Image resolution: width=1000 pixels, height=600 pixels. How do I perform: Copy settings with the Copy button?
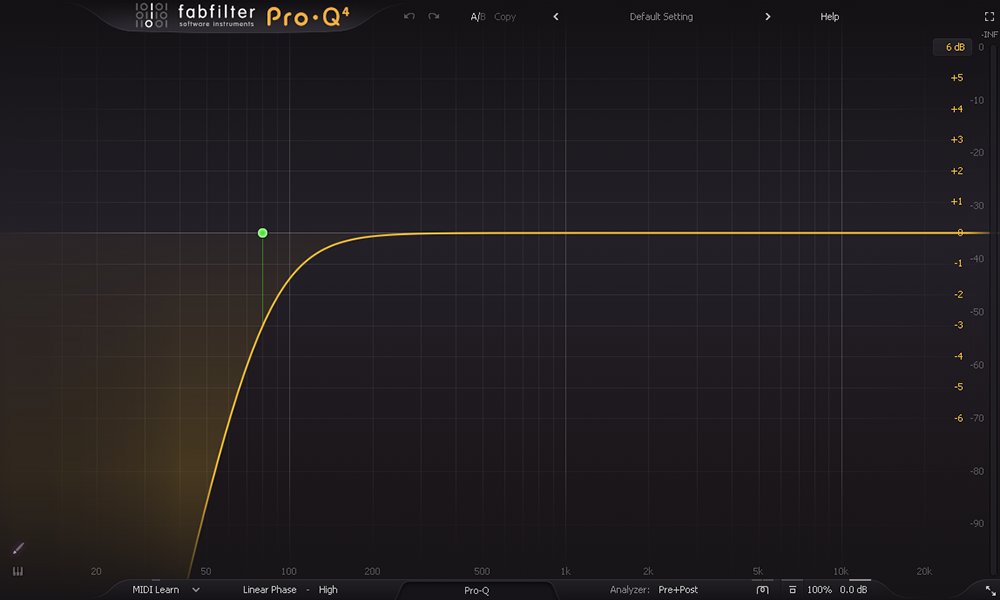pos(505,17)
